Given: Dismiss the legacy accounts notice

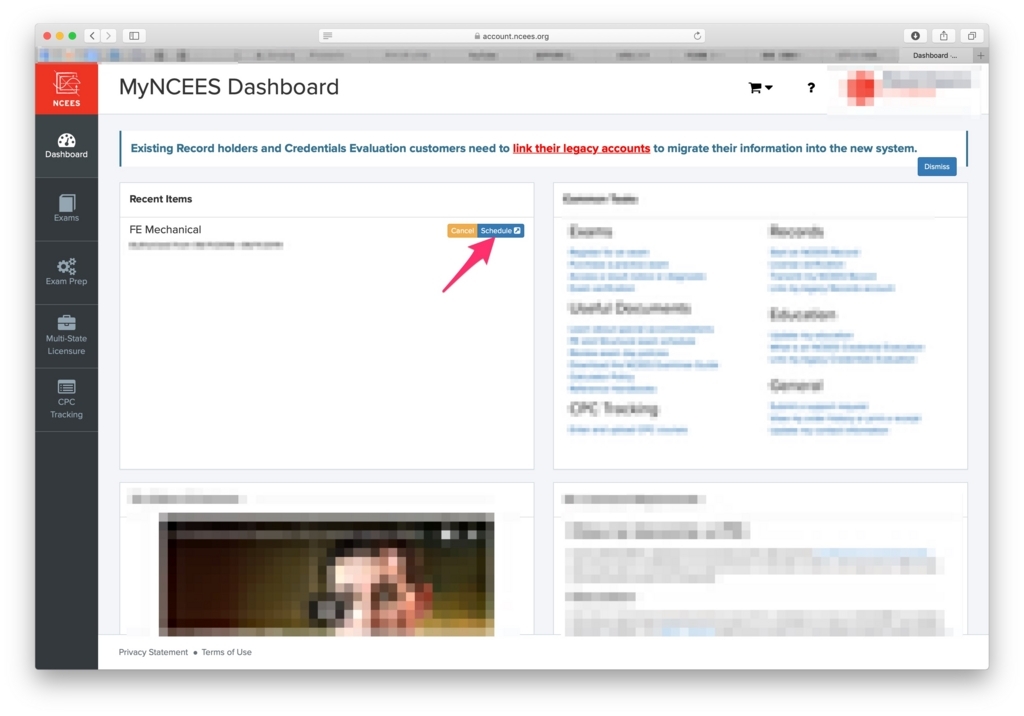Looking at the screenshot, I should tap(936, 167).
